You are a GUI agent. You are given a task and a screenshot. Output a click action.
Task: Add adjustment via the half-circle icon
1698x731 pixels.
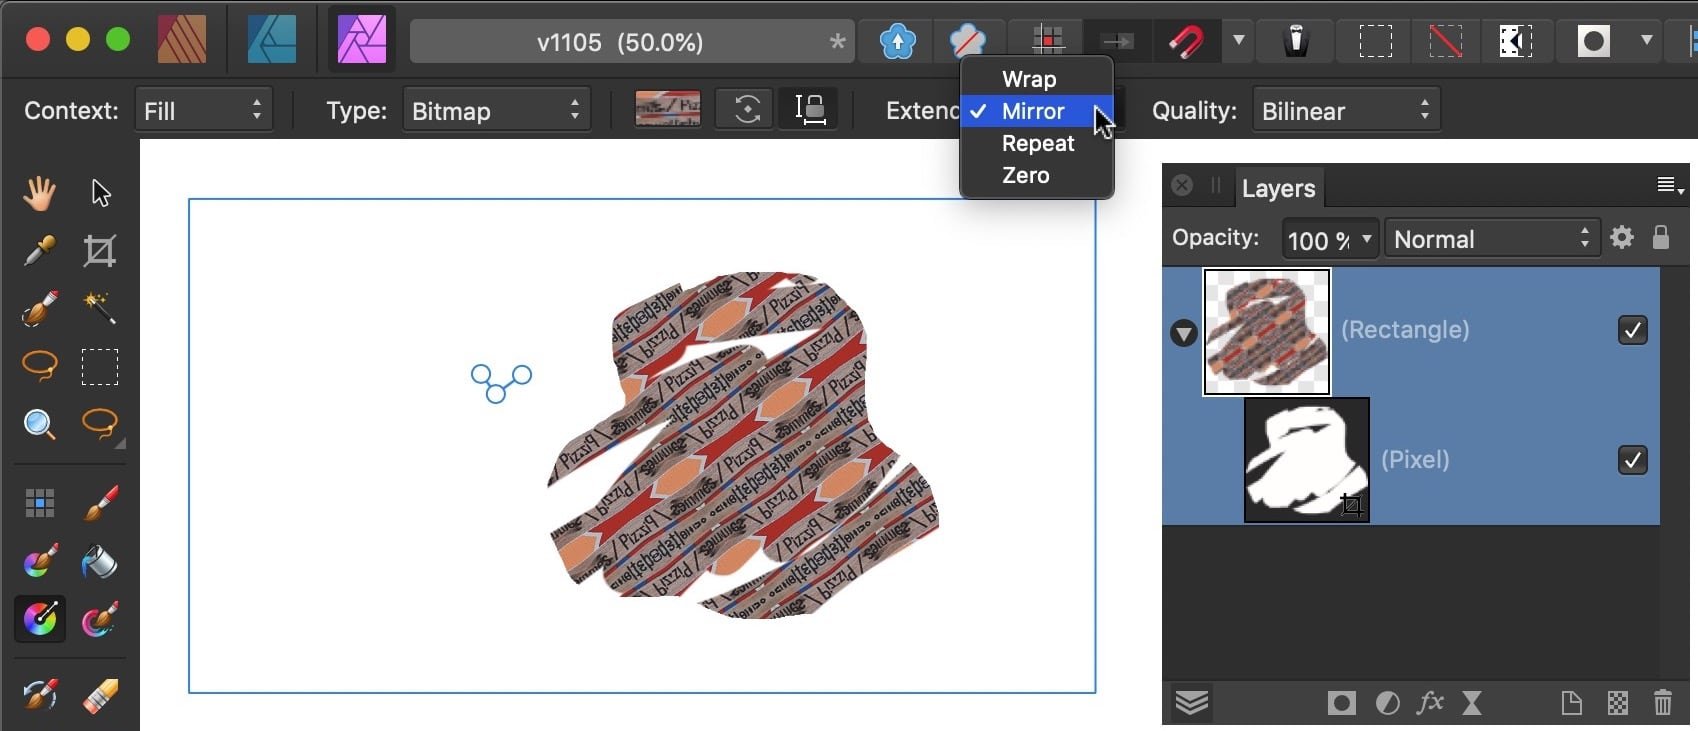(x=1387, y=703)
